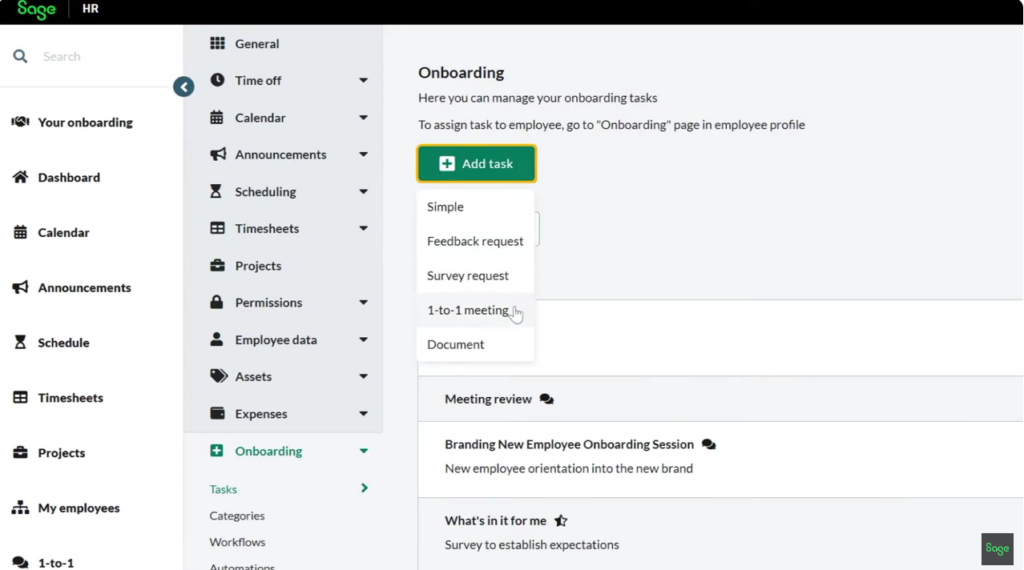Open General settings
The width and height of the screenshot is (1024, 570).
coord(257,44)
